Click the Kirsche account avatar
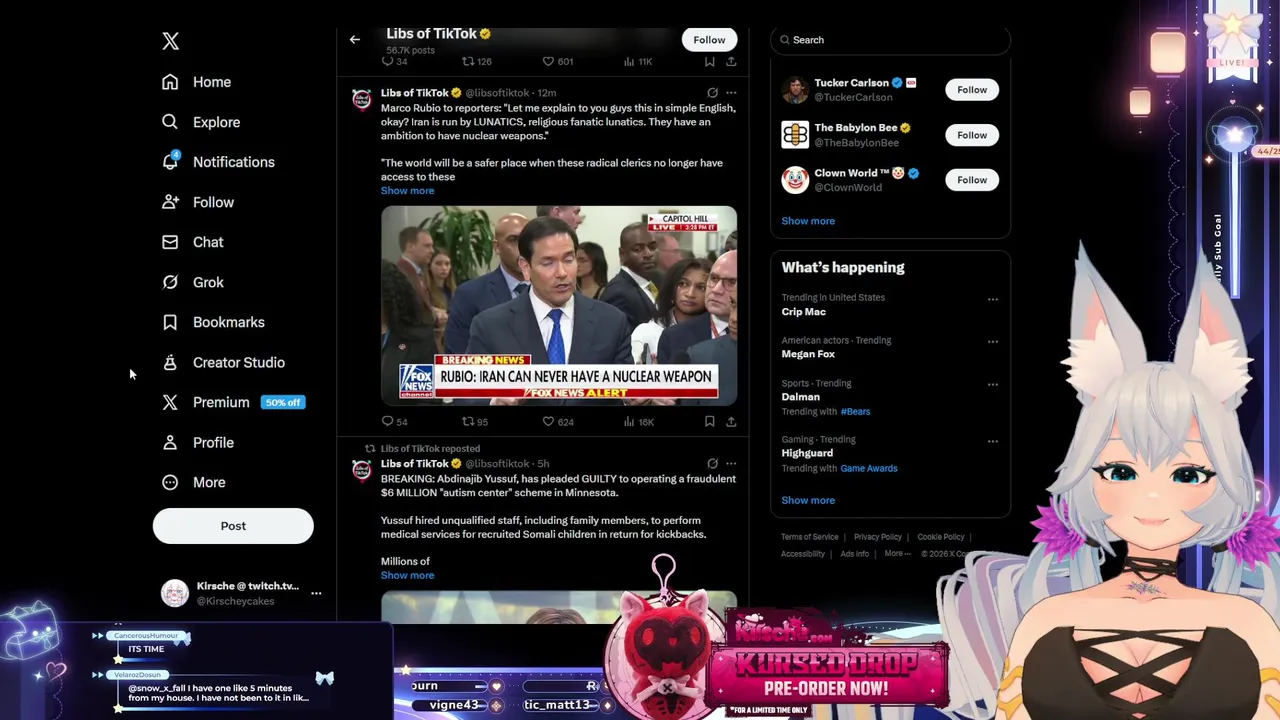1280x720 pixels. point(175,593)
